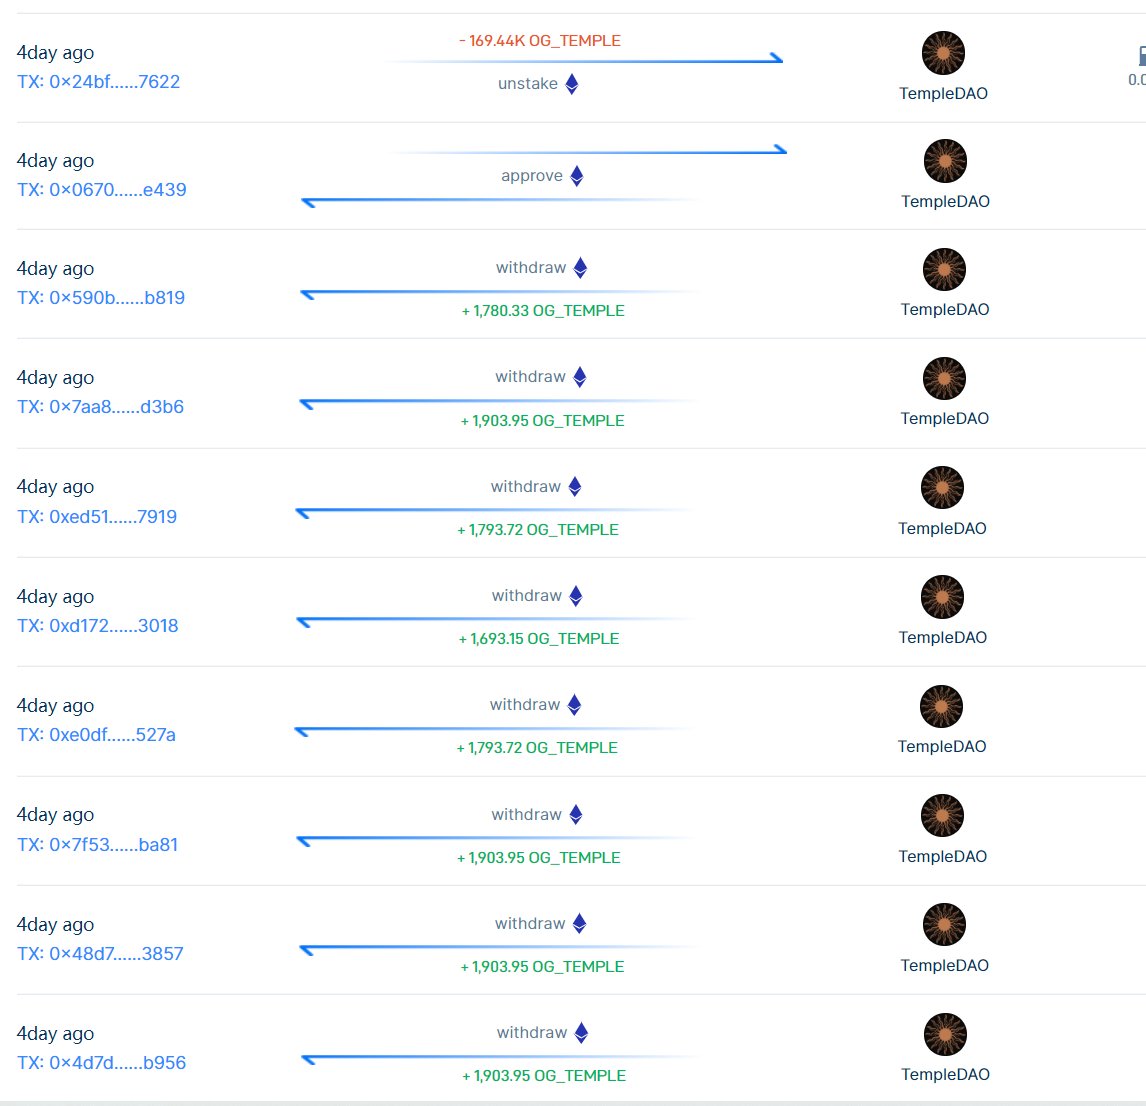The height and width of the screenshot is (1106, 1146).
Task: Click the TempleDAO avatar on the approve row
Action: pyautogui.click(x=944, y=161)
